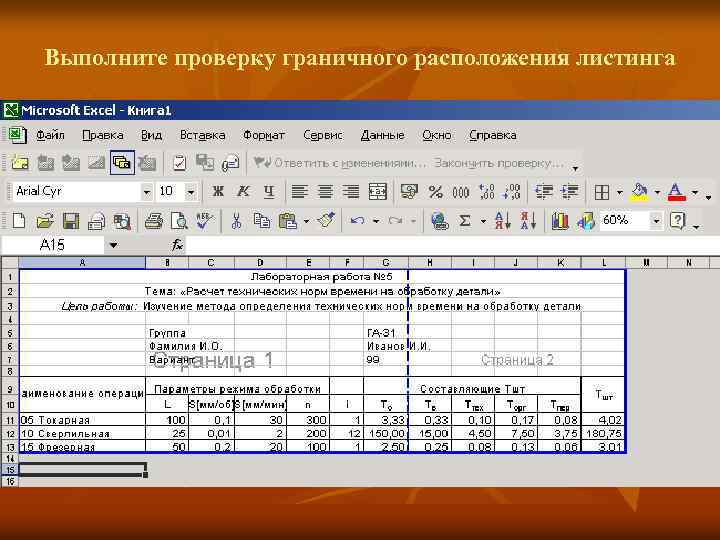
Task: Open Paste options dropdown arrow
Action: 306,221
